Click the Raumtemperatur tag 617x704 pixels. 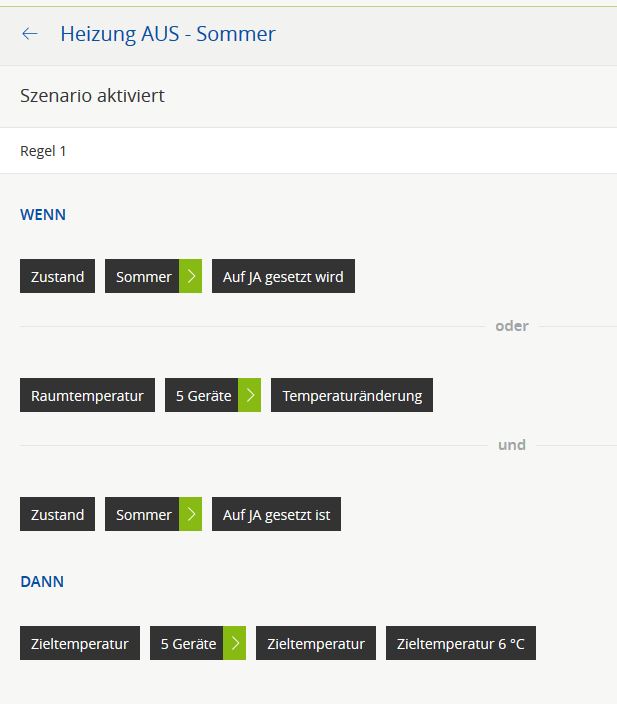87,396
